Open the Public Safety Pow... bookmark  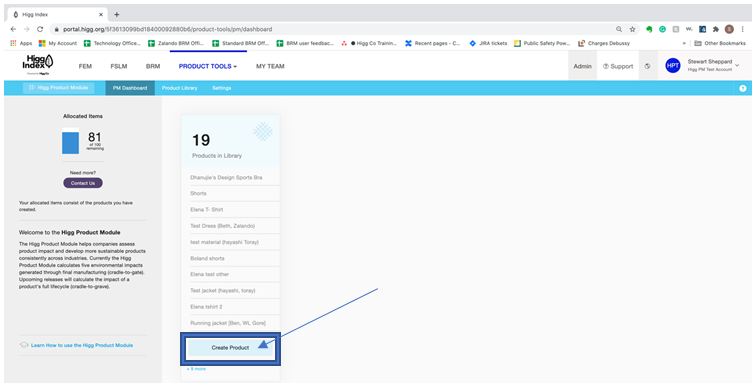click(x=542, y=43)
